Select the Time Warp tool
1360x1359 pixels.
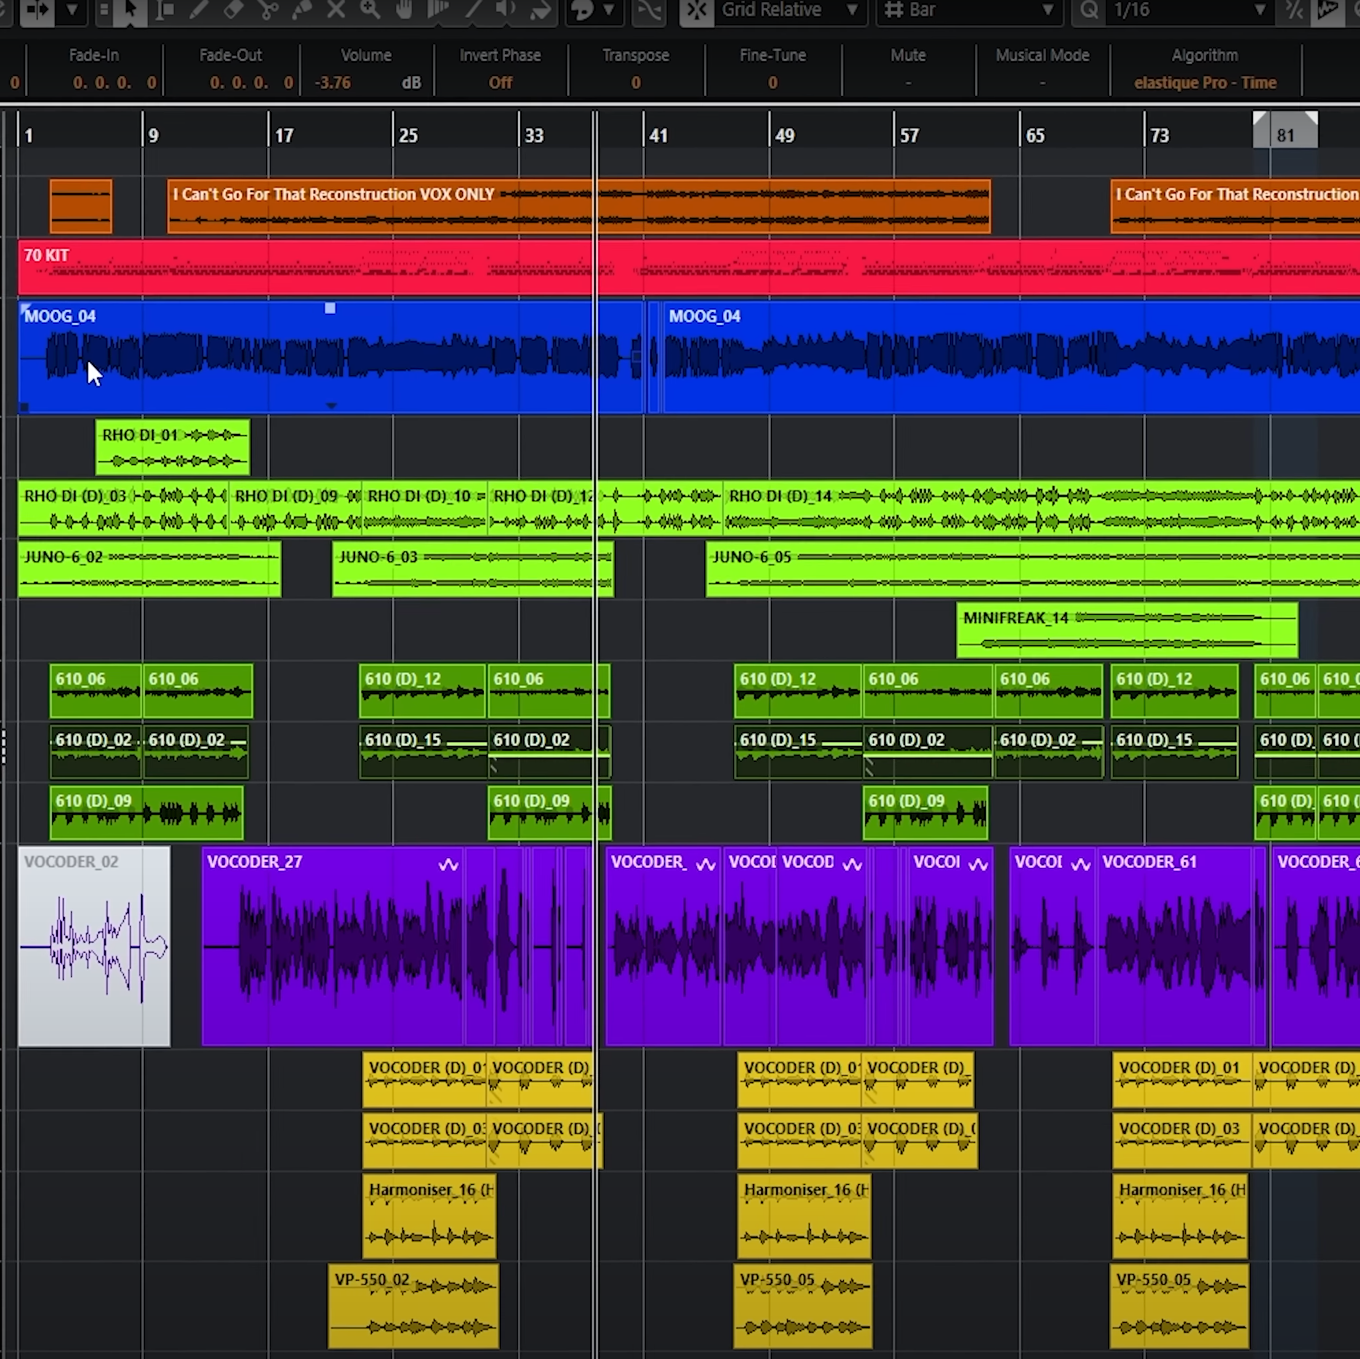[438, 10]
